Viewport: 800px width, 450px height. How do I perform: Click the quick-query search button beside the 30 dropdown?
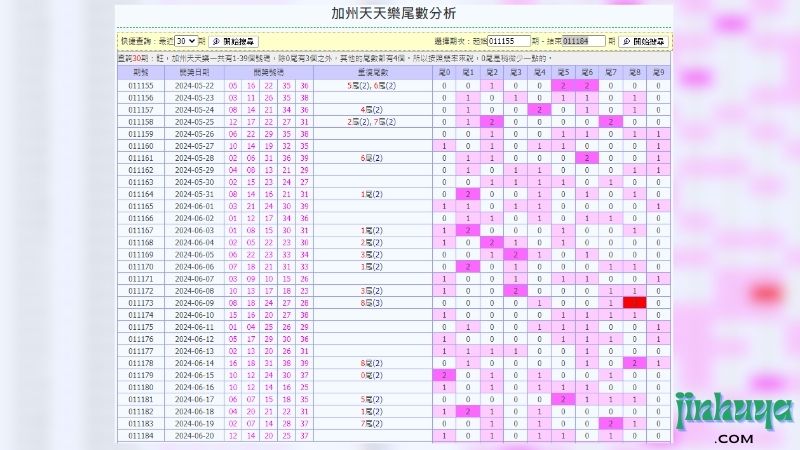tap(234, 41)
